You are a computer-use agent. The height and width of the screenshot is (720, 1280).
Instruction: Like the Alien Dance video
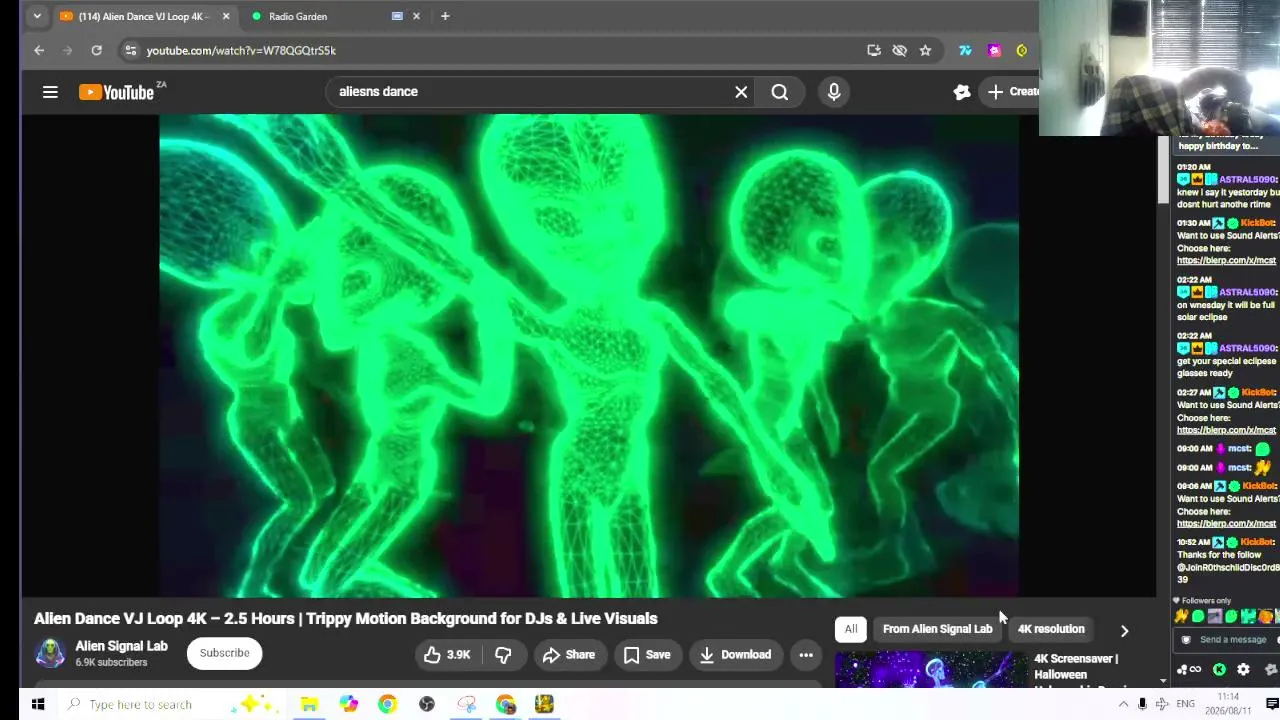pos(446,655)
